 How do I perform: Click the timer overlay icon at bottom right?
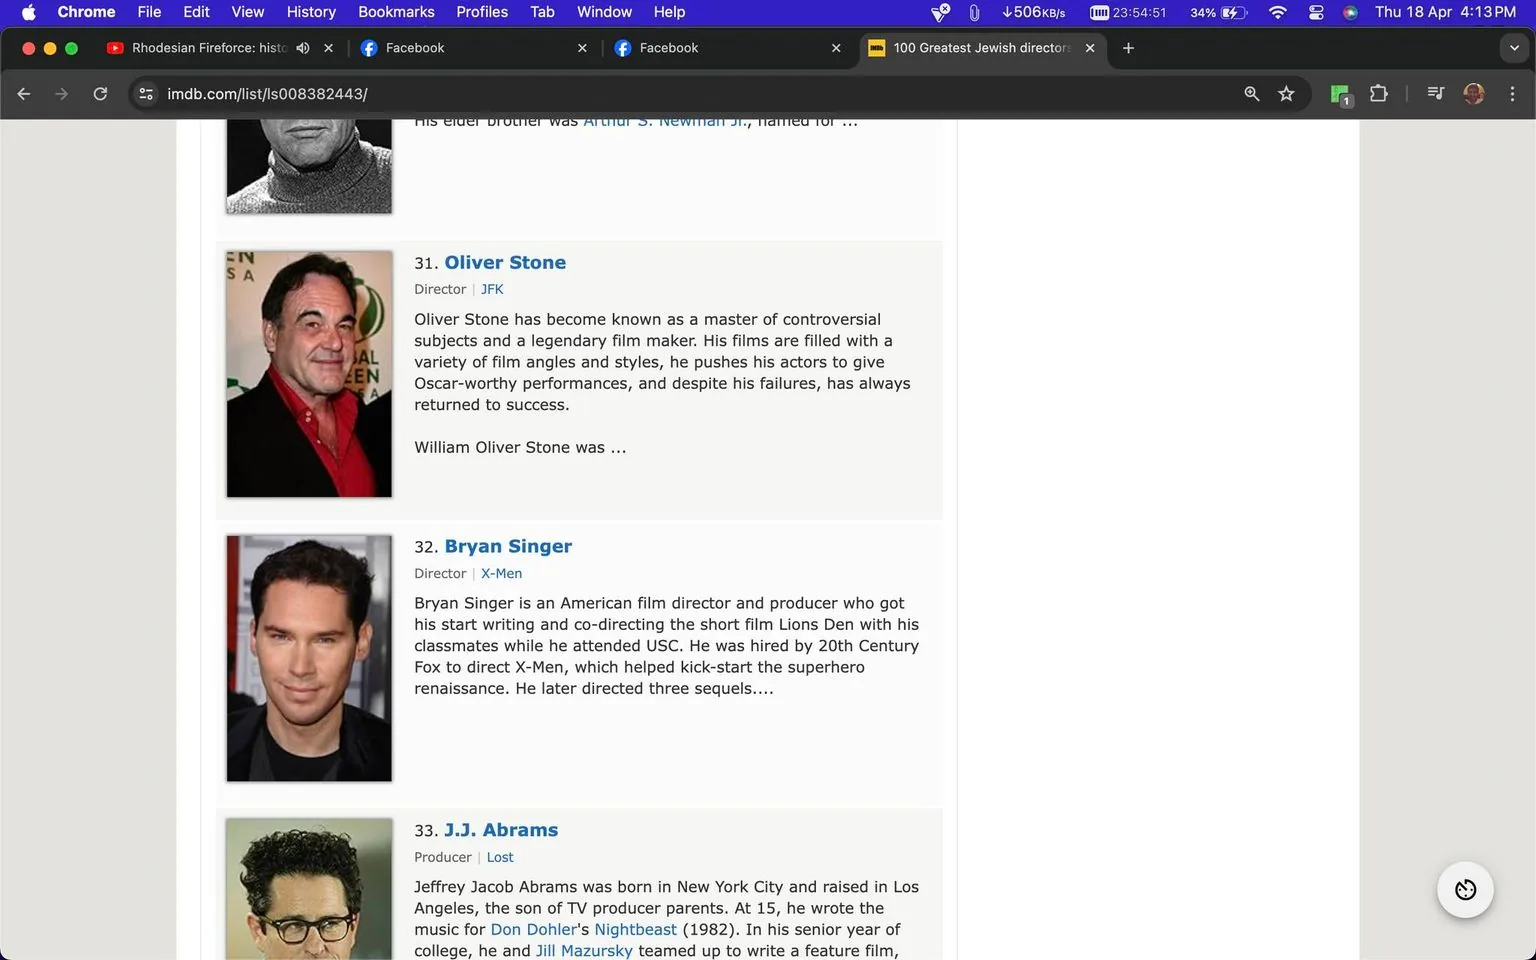pyautogui.click(x=1464, y=889)
